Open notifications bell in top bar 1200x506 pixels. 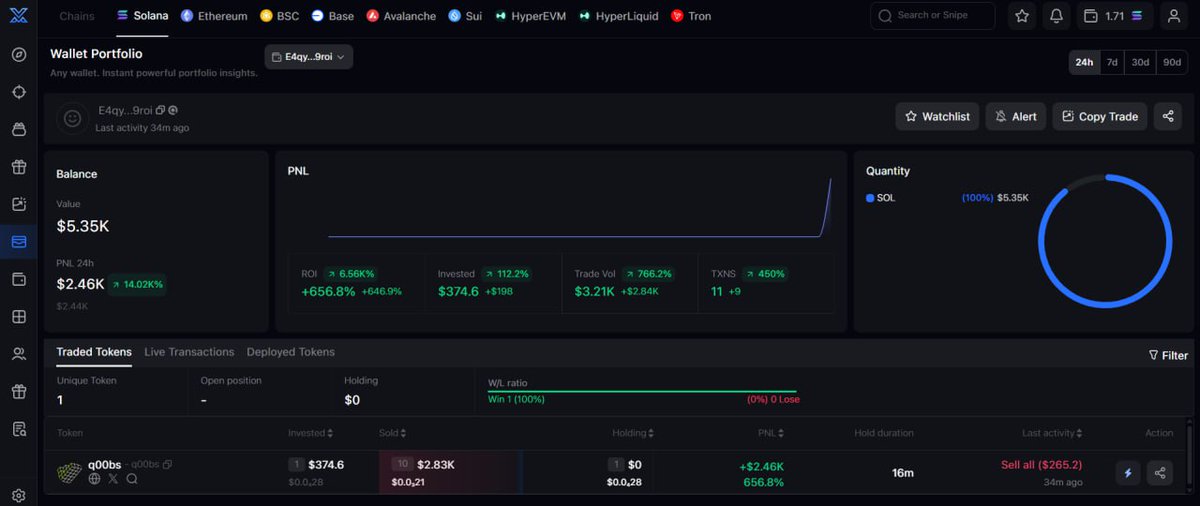click(1057, 16)
